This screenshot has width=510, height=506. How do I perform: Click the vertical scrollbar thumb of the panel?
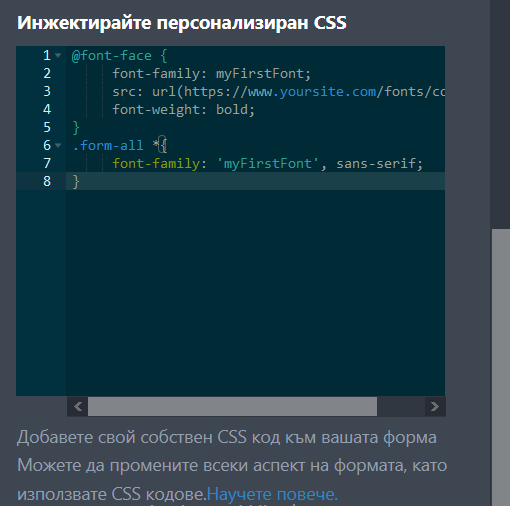(501, 367)
